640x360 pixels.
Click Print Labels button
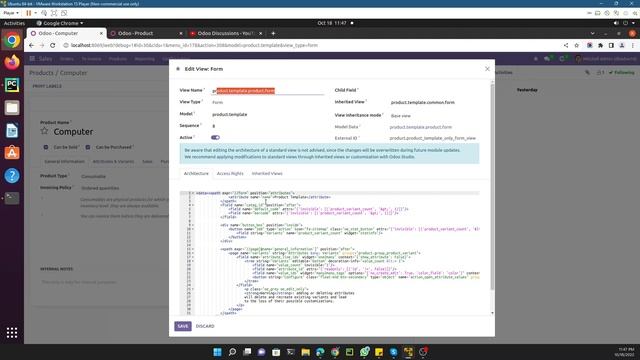click(47, 87)
